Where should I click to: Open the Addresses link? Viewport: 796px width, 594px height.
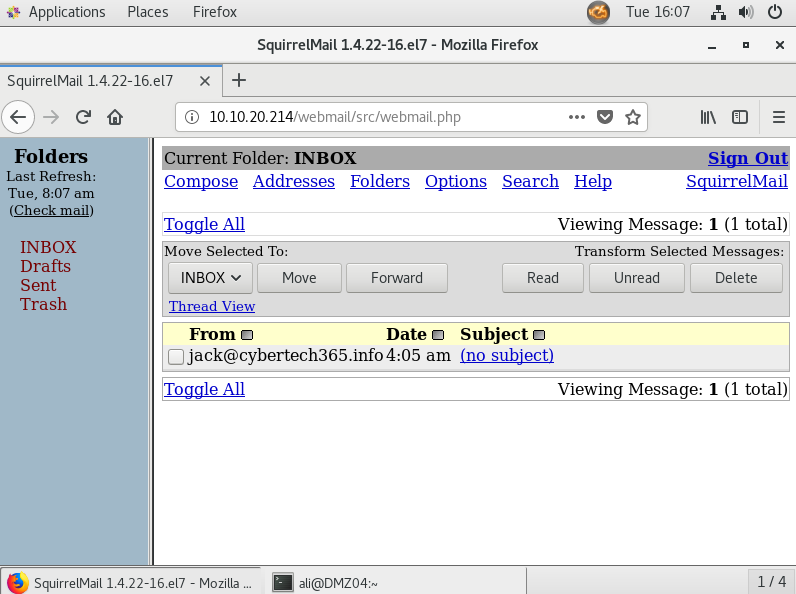[x=294, y=181]
